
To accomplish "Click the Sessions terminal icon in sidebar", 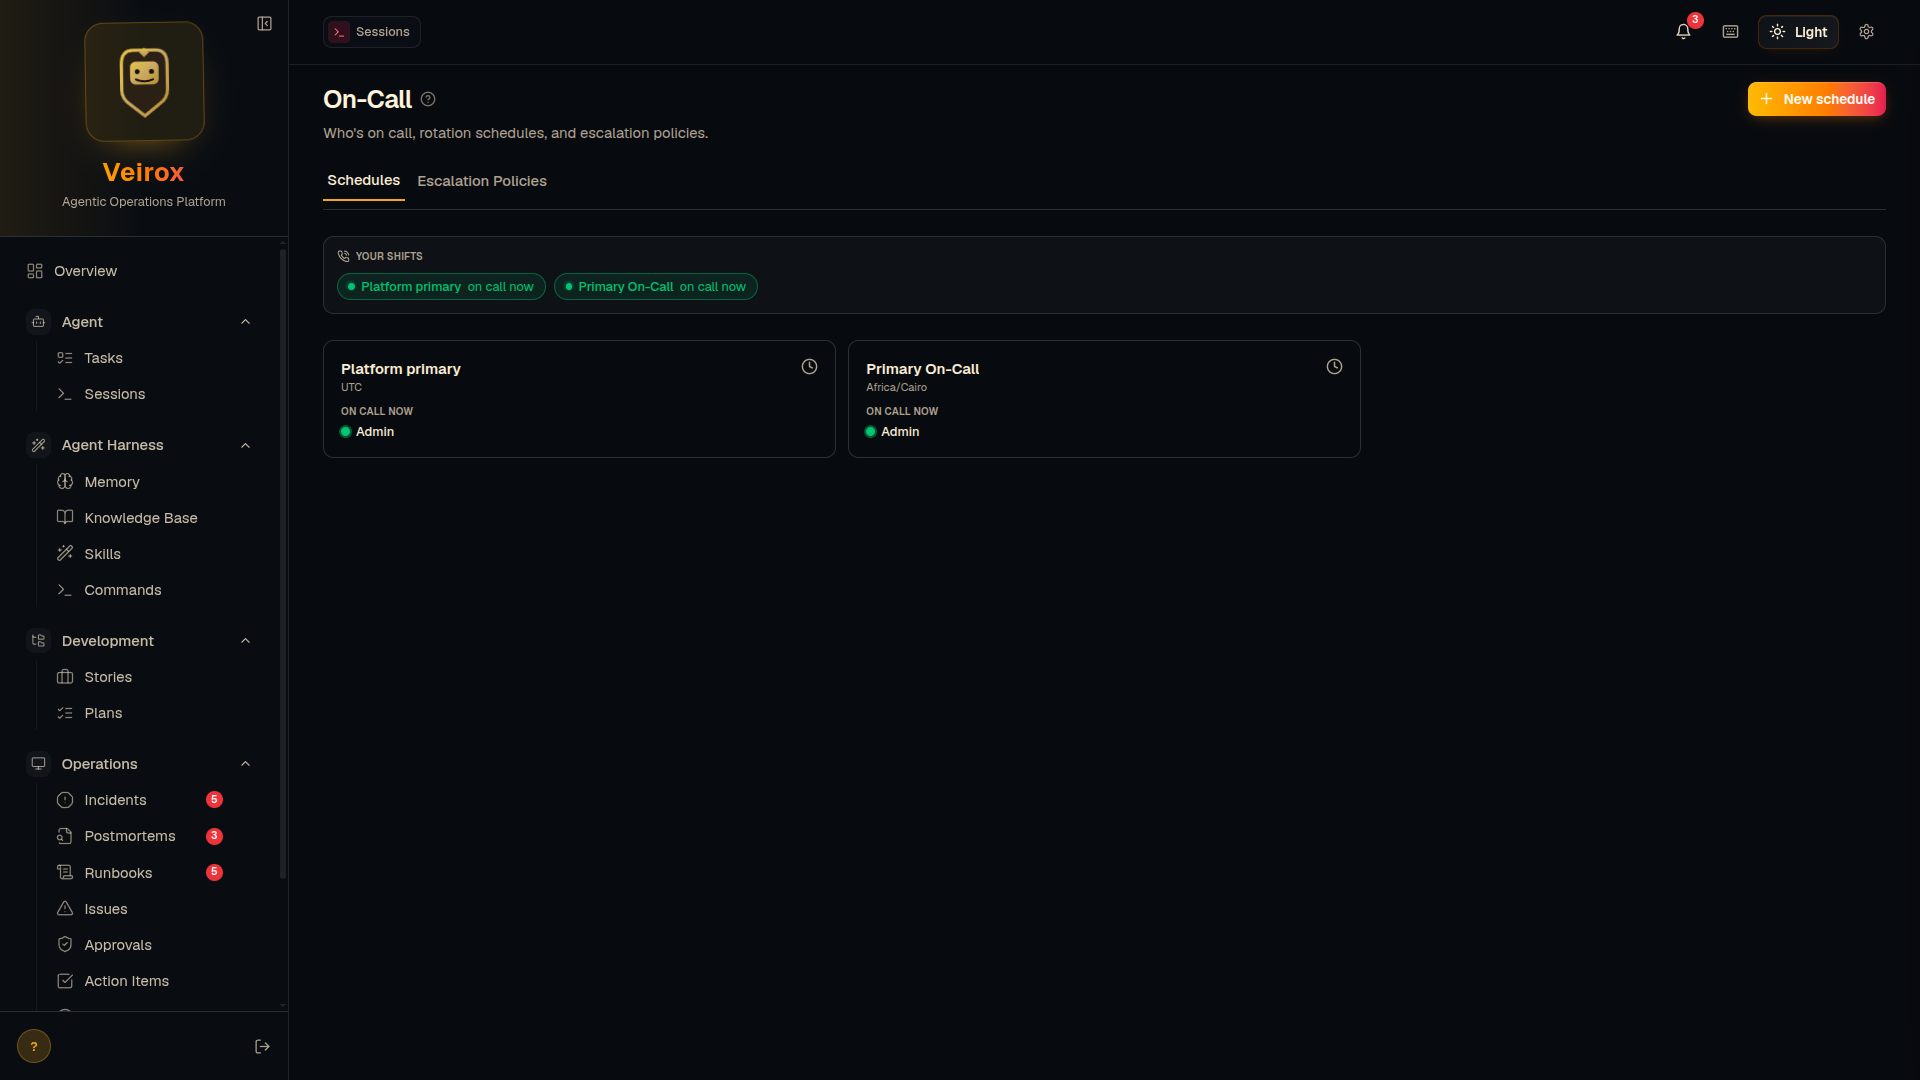I will [65, 394].
